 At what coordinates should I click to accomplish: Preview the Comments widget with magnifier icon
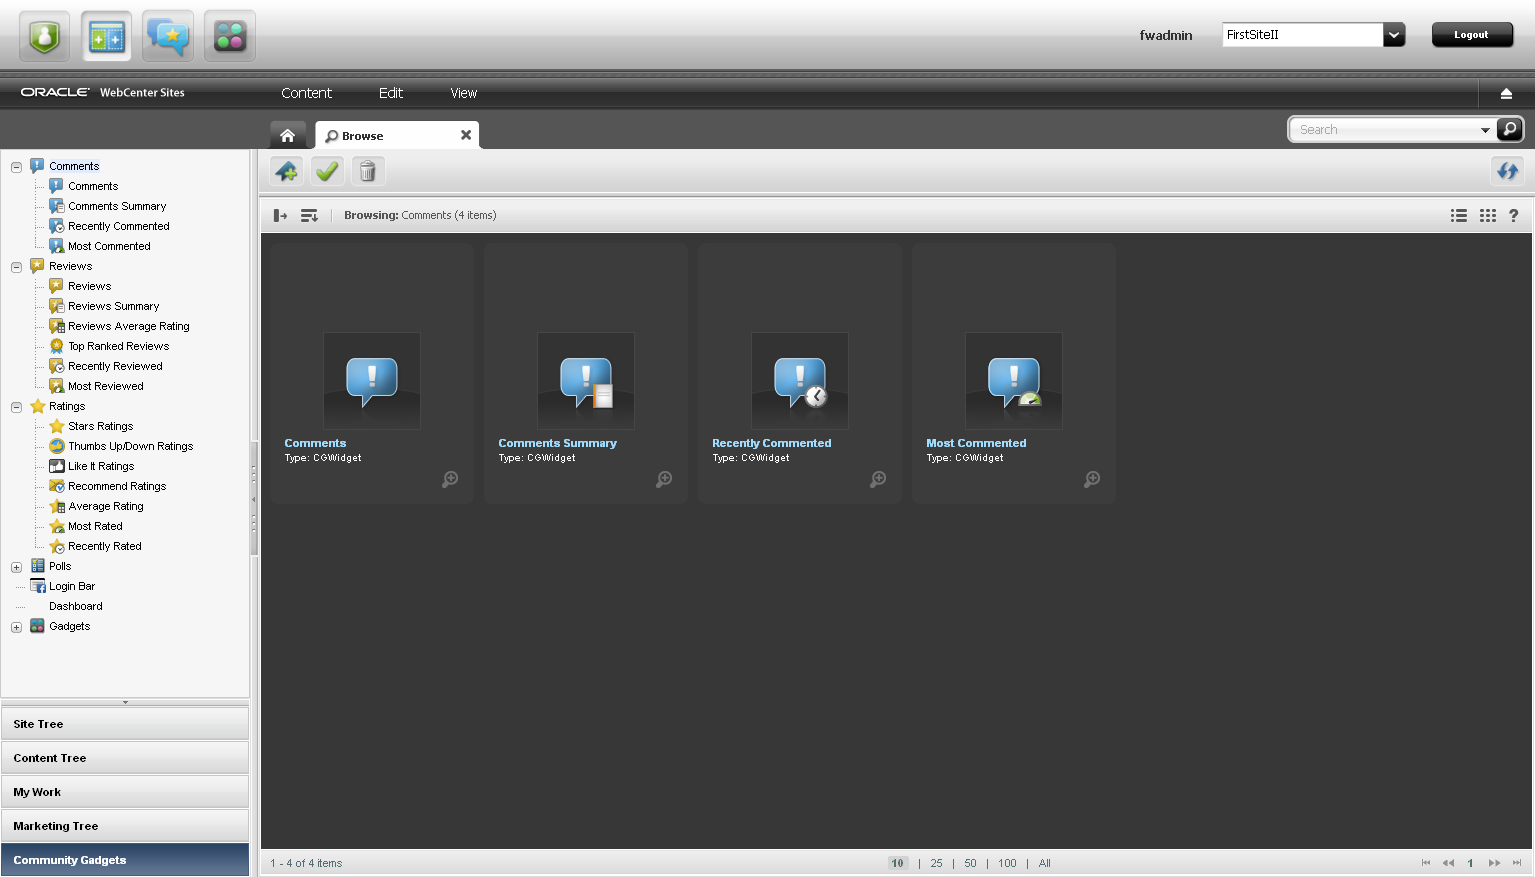click(x=450, y=479)
